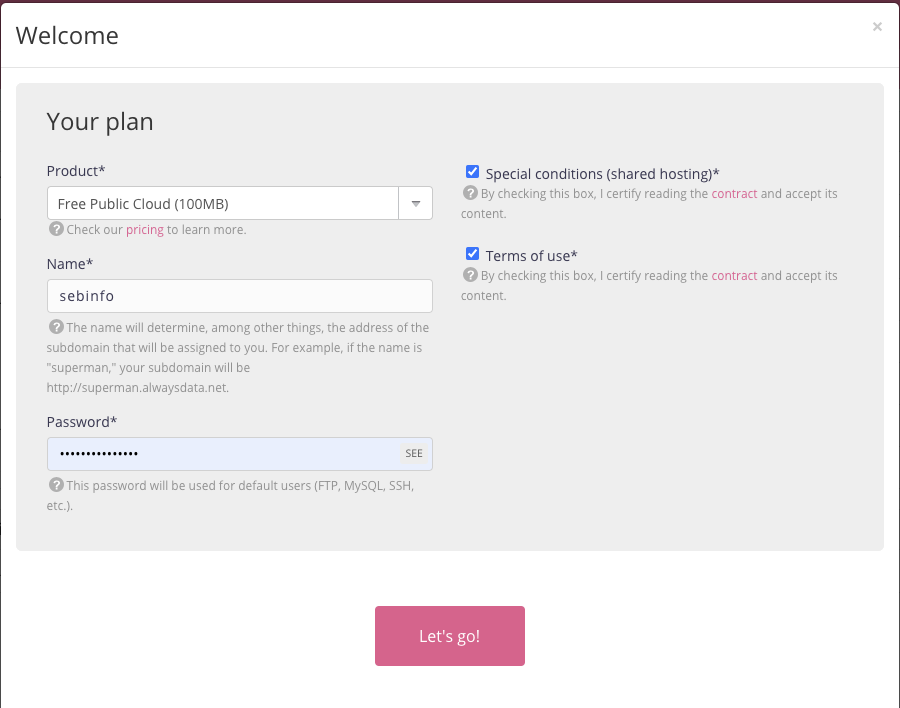The width and height of the screenshot is (900, 708).
Task: Reveal the password with the SEE button
Action: 414,454
